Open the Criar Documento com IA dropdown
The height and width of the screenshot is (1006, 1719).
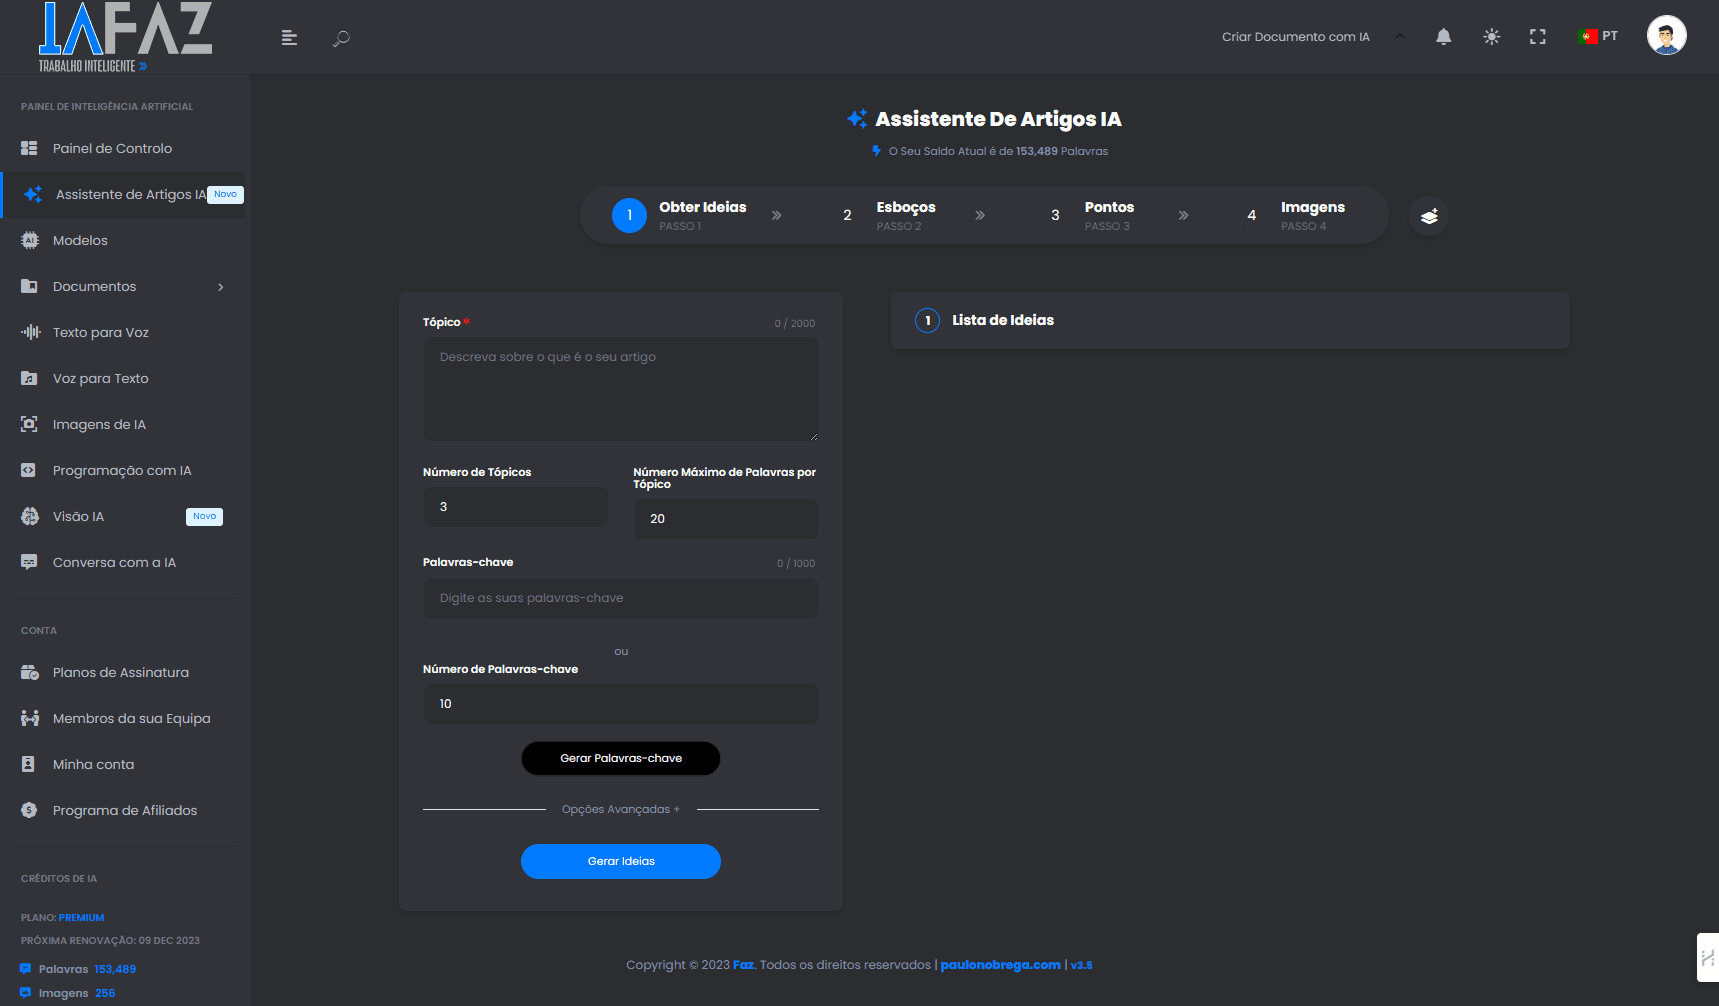[x=1311, y=37]
